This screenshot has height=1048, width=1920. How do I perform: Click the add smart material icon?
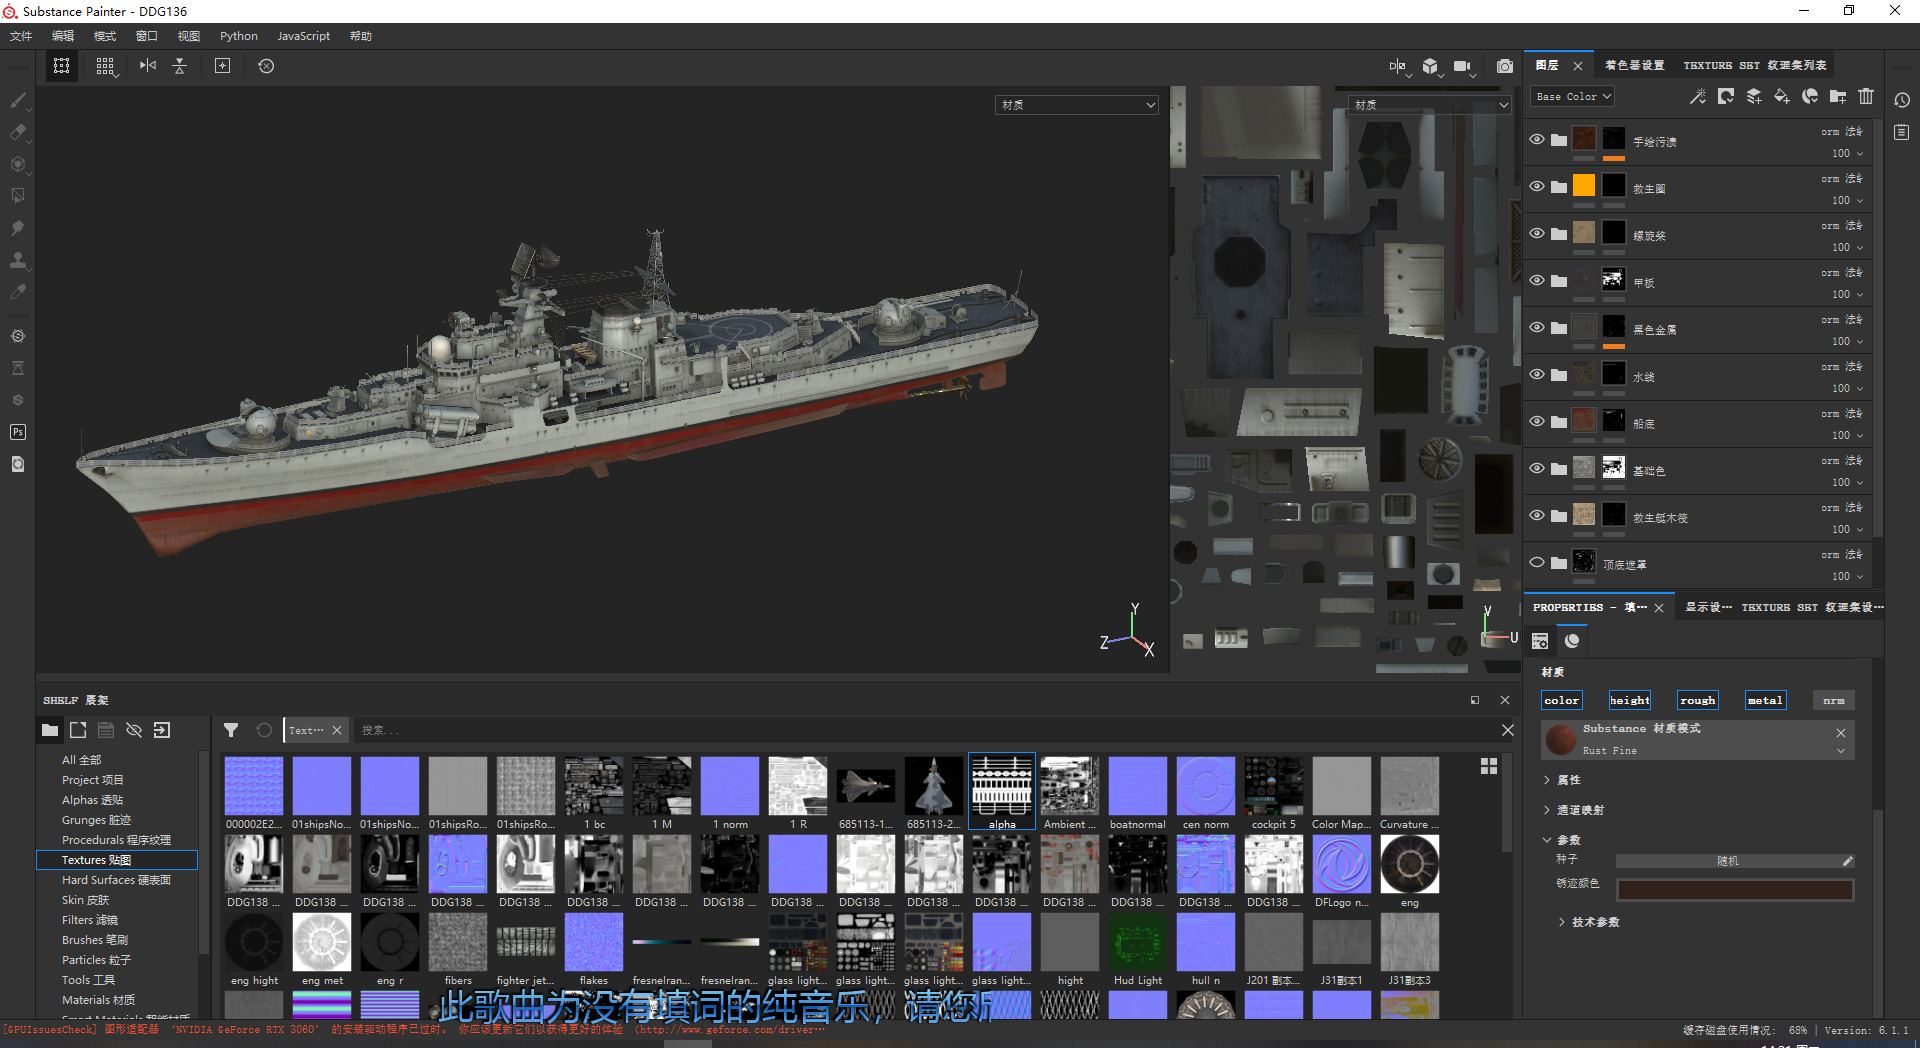[x=1810, y=96]
